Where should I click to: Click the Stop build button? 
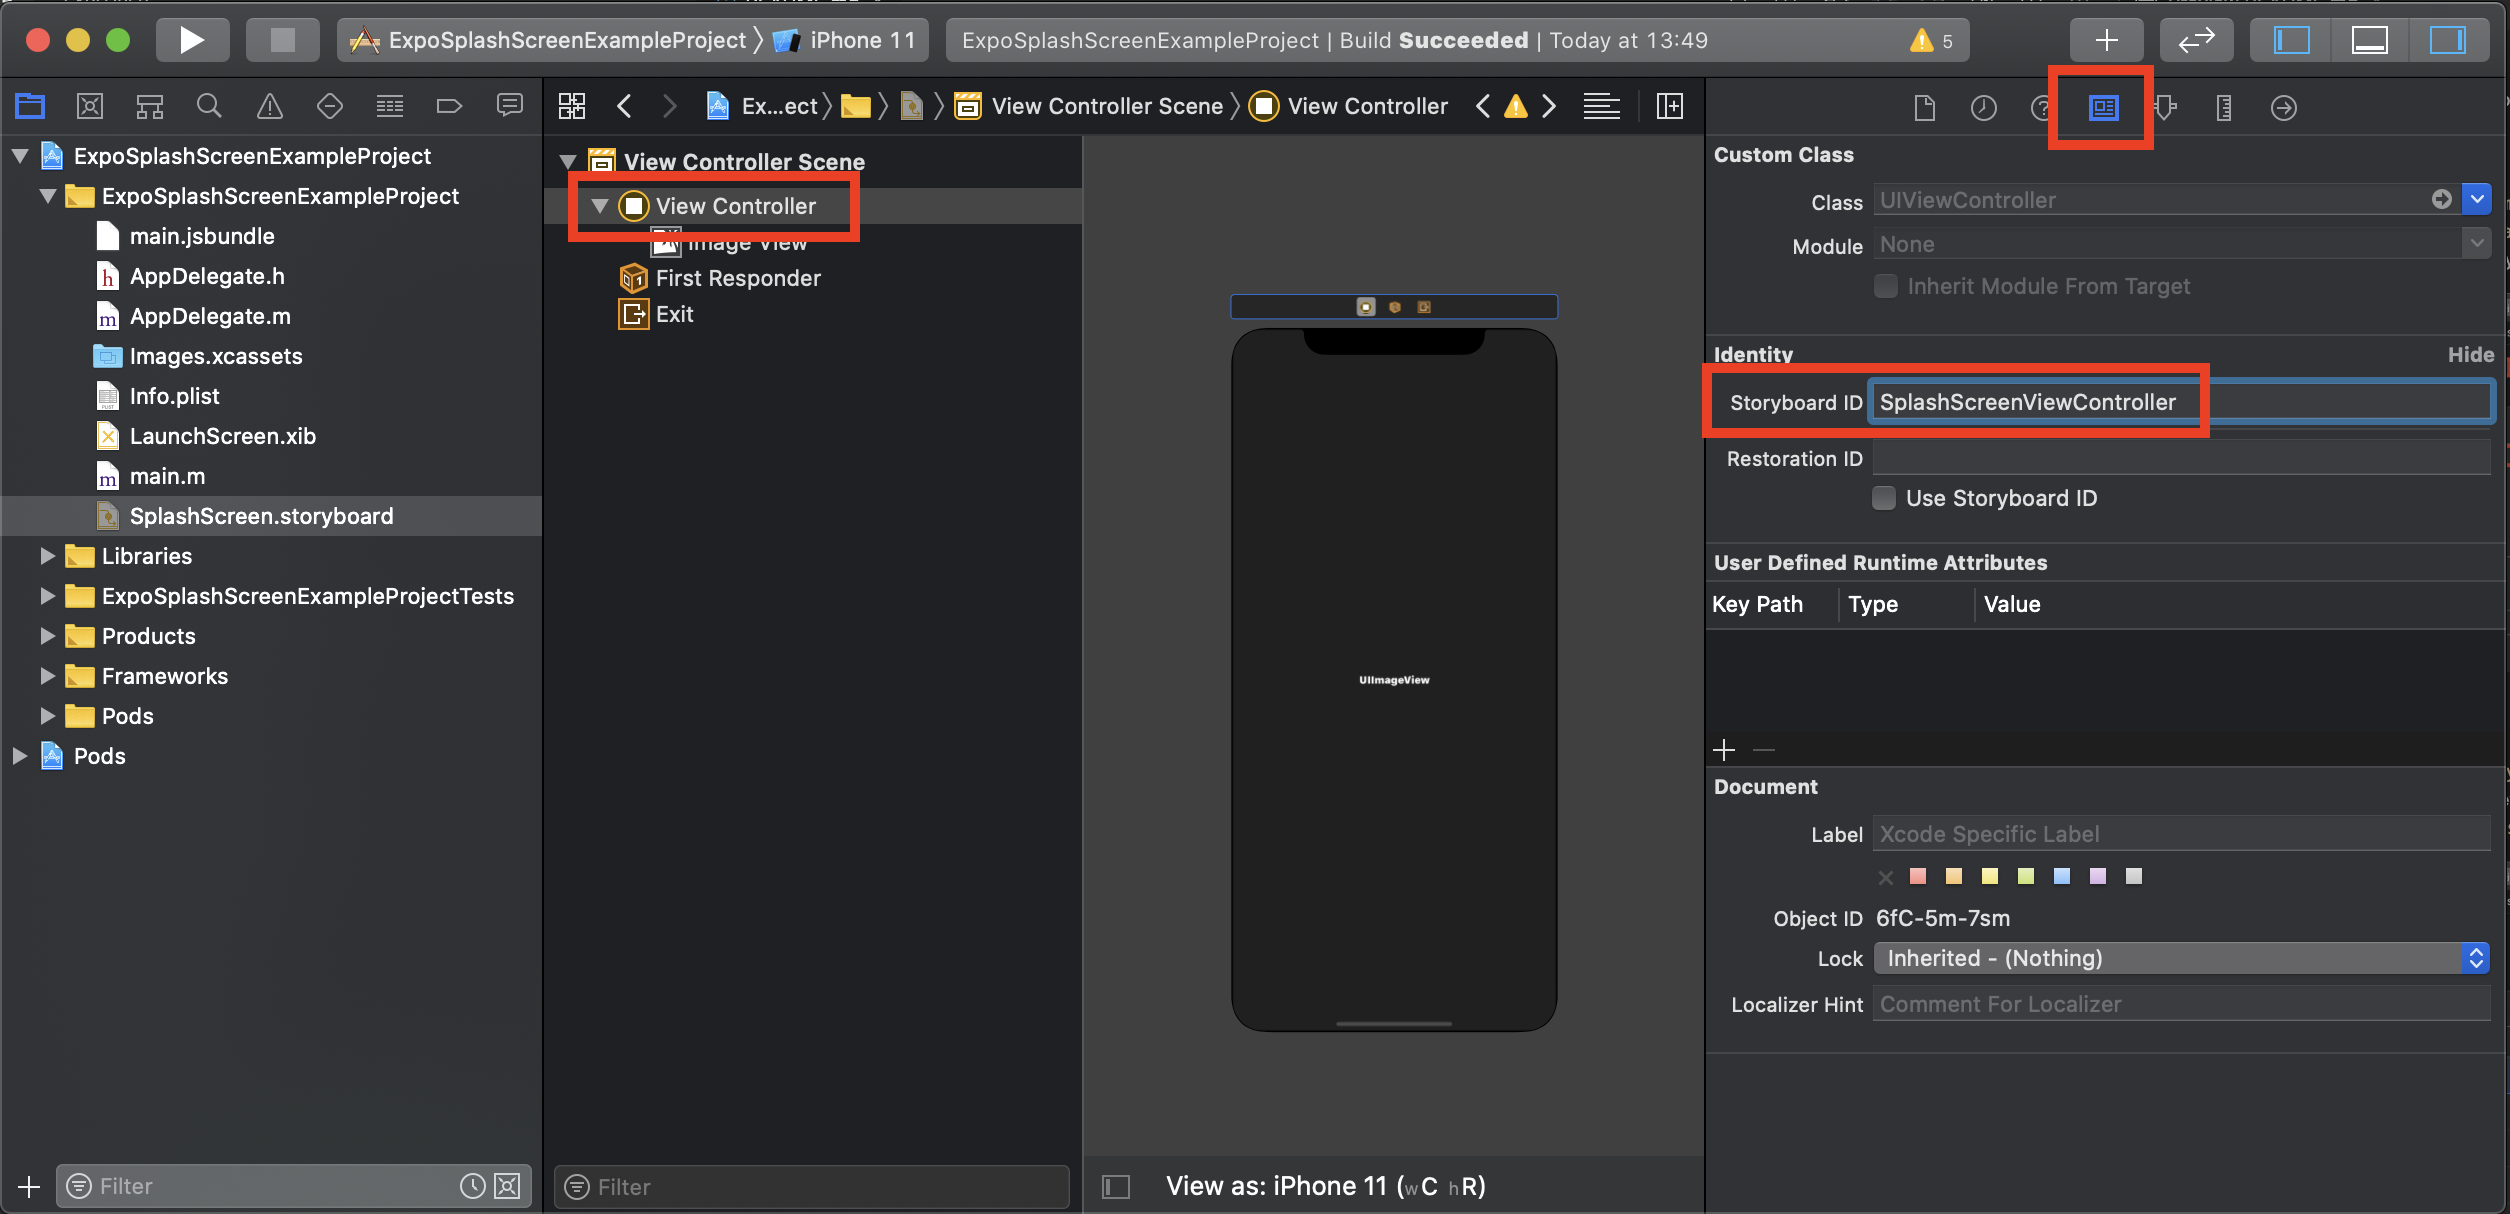283,40
